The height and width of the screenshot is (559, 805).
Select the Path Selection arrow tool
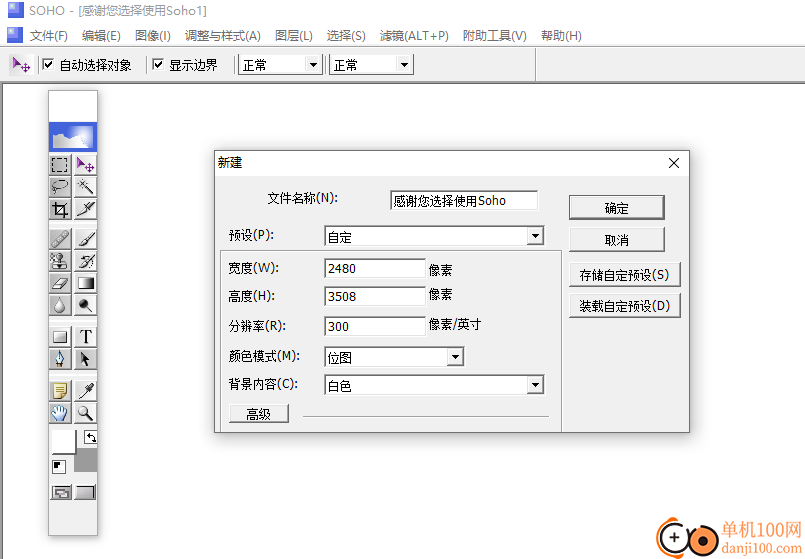[x=85, y=359]
